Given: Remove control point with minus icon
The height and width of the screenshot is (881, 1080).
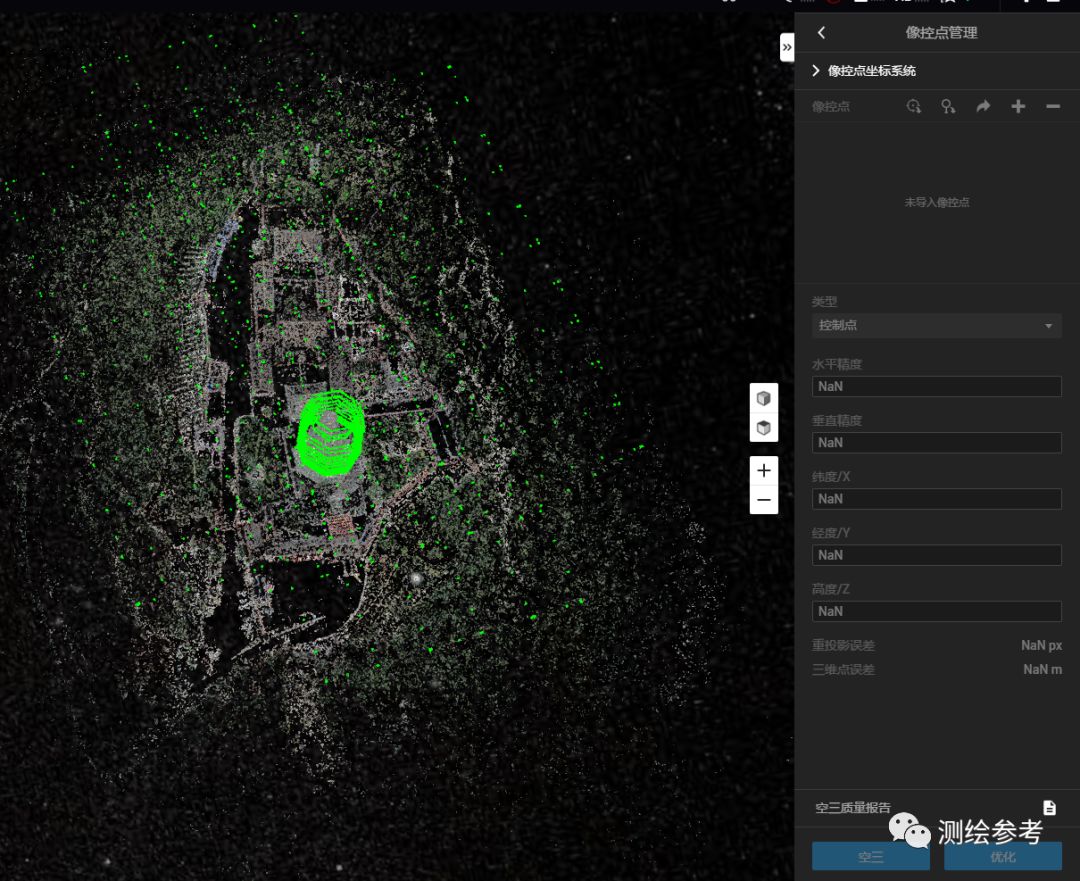Looking at the screenshot, I should point(1053,106).
